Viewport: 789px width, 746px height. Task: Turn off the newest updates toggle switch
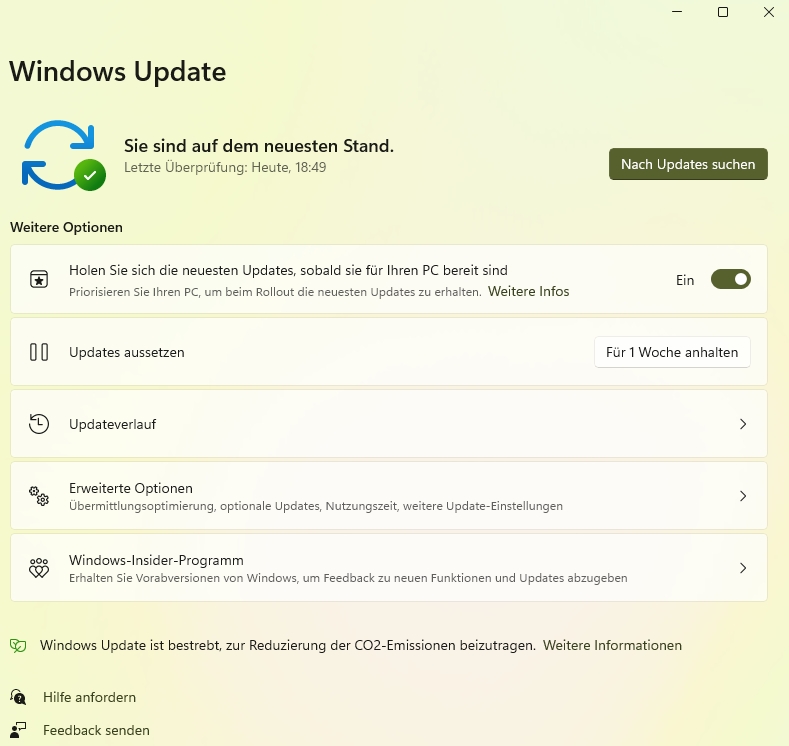[x=730, y=280]
